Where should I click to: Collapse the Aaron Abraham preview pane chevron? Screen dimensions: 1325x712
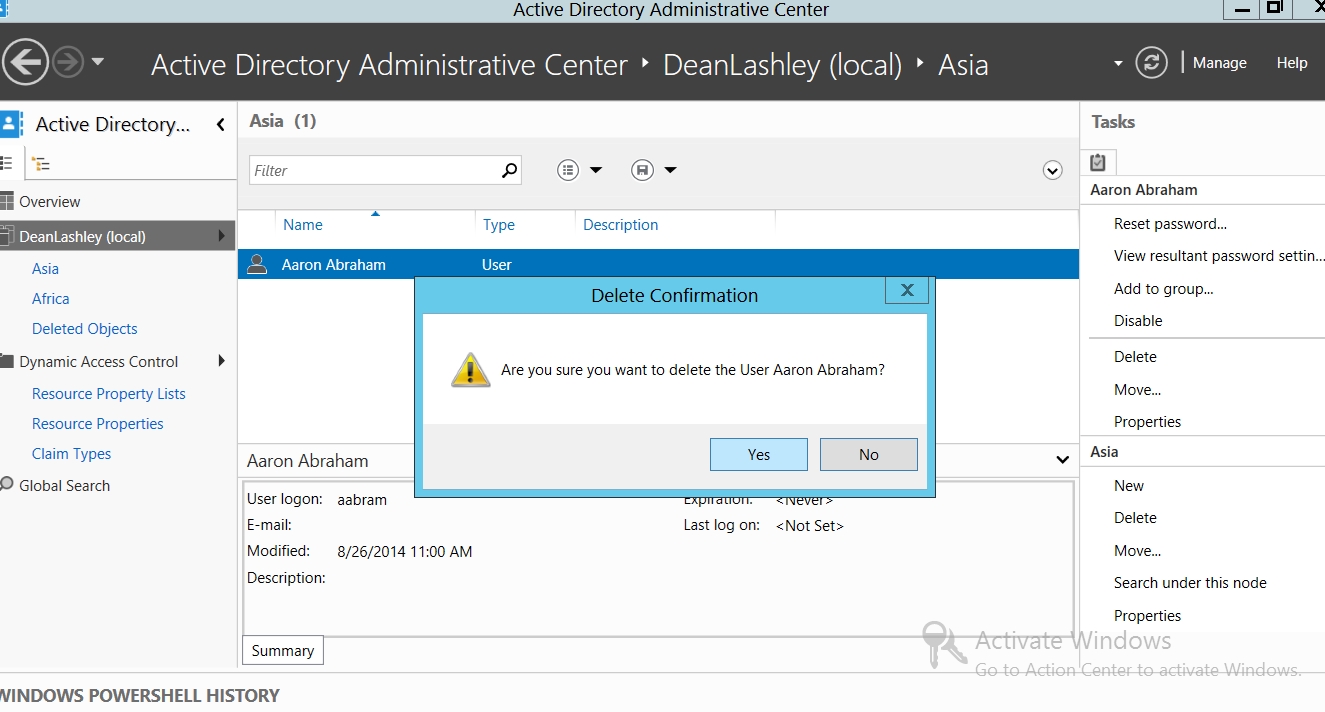pyautogui.click(x=1062, y=460)
